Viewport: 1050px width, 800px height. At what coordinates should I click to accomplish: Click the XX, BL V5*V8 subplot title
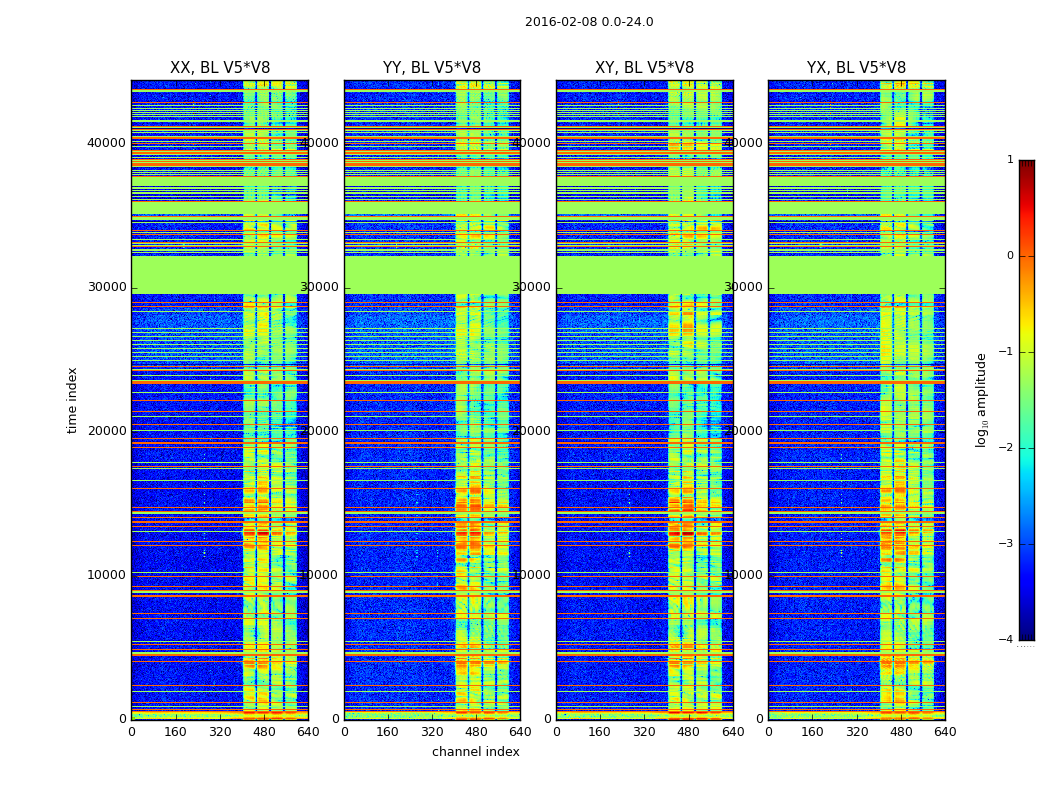[220, 68]
